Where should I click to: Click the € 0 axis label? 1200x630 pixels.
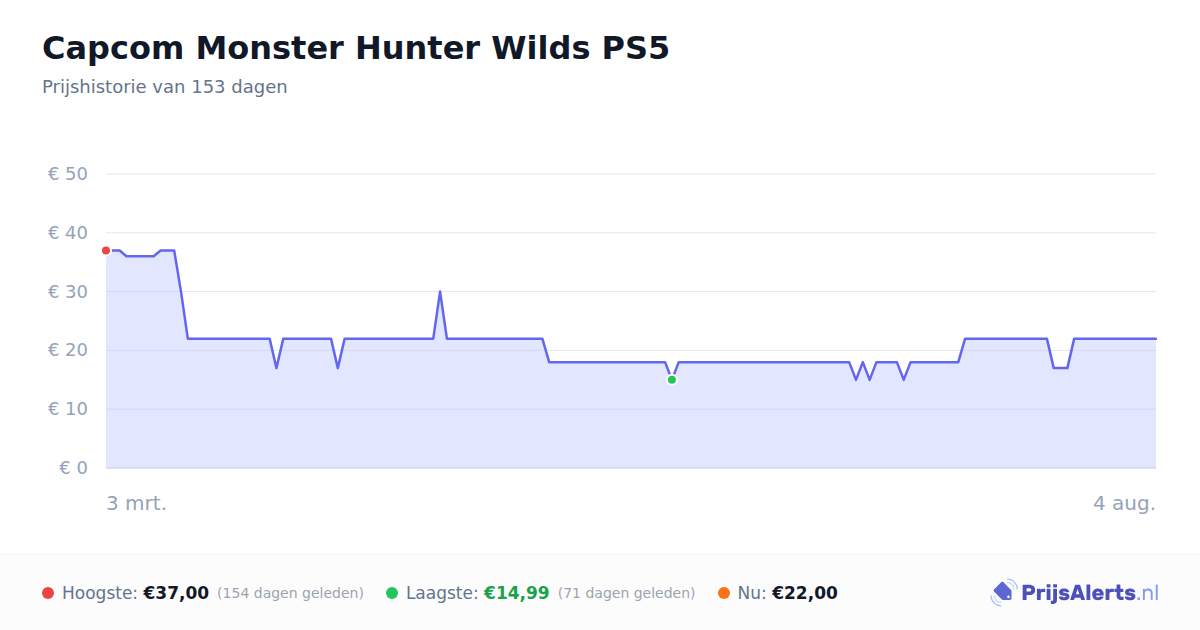point(74,468)
